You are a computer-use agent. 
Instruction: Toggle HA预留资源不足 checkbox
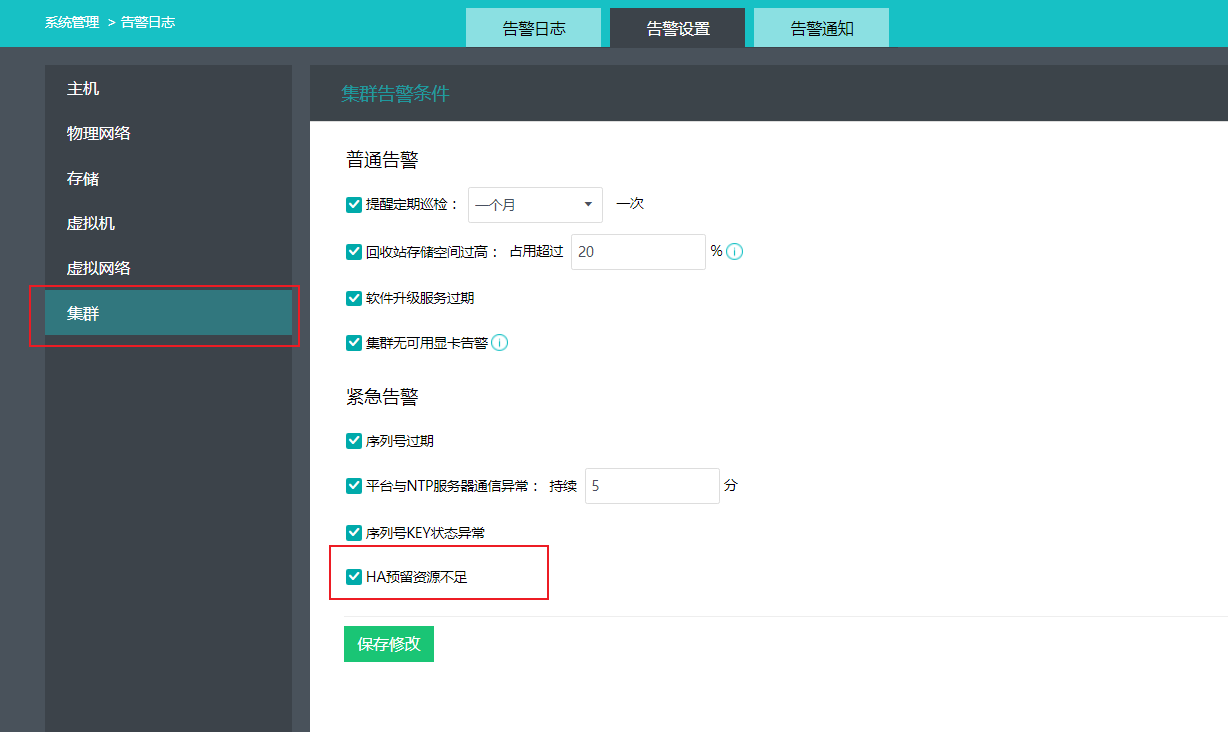354,577
